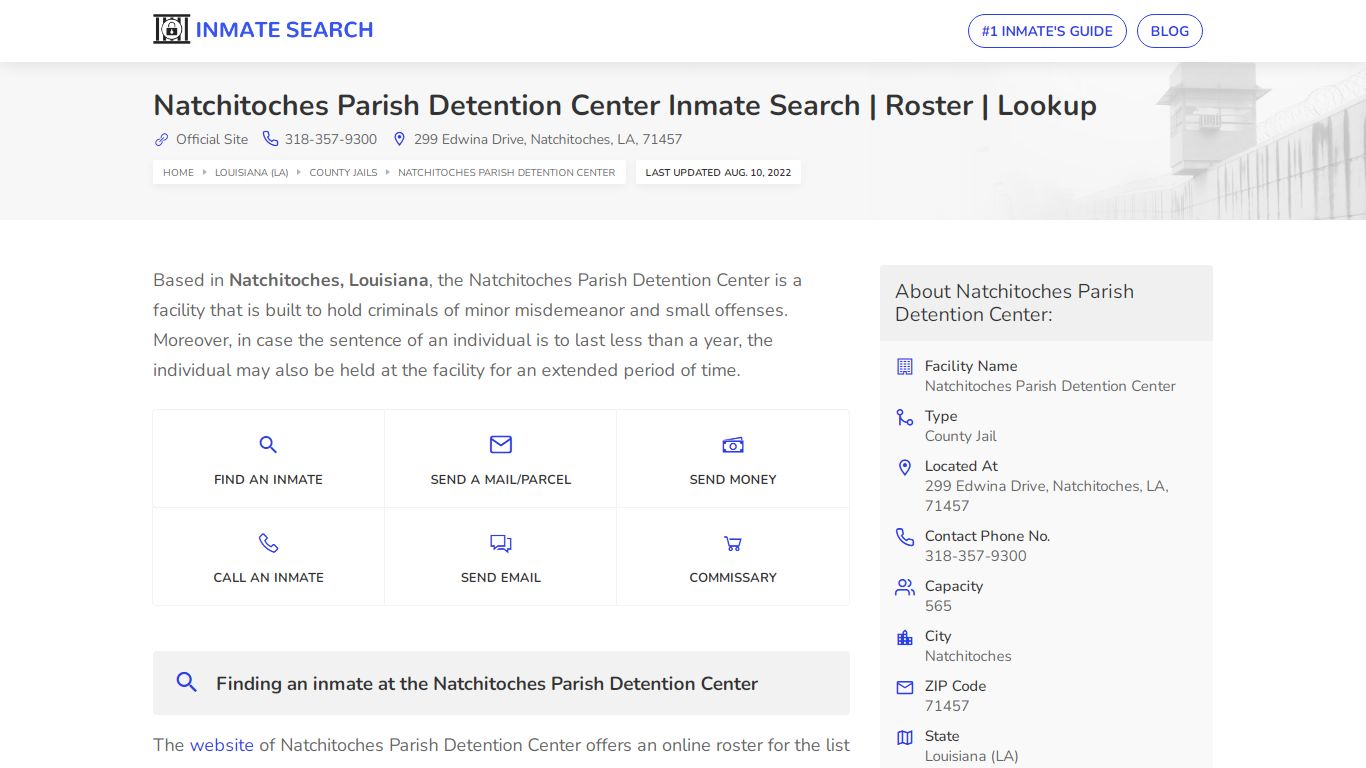Click the location pin beside Located At
This screenshot has height=768, width=1366.
pyautogui.click(x=905, y=467)
